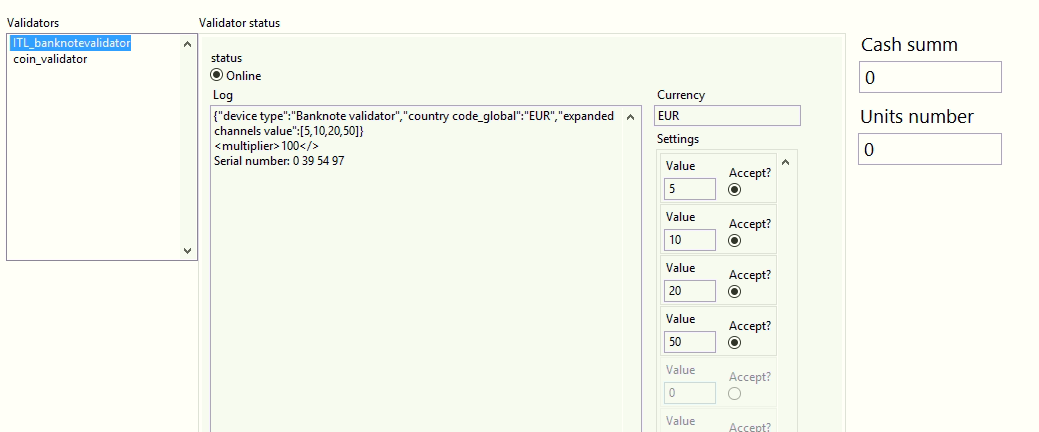Click the Cash summ input field
The height and width of the screenshot is (432, 1039).
pos(929,77)
